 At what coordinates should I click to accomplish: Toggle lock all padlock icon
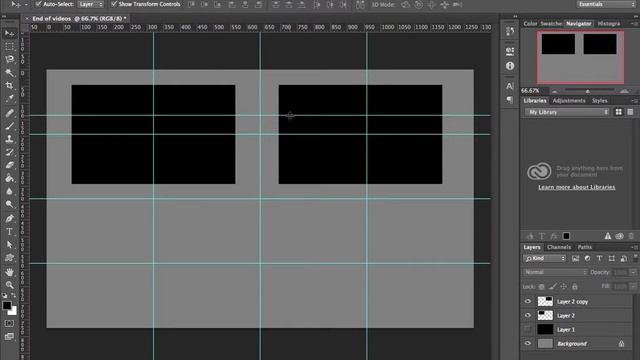[575, 287]
